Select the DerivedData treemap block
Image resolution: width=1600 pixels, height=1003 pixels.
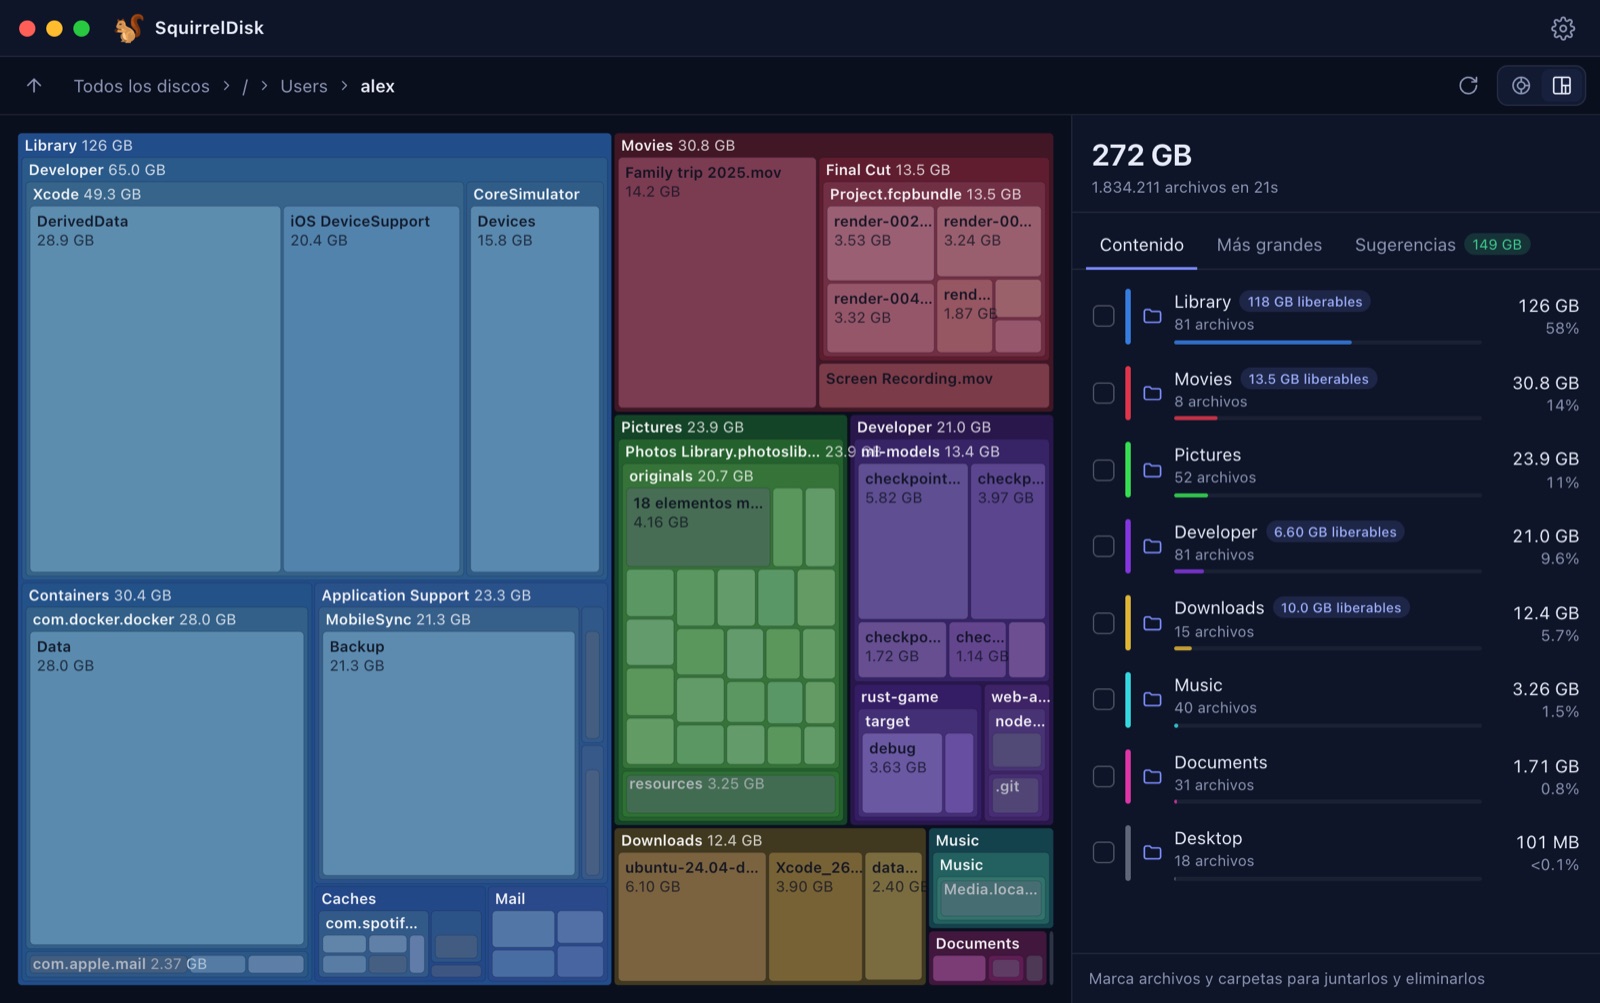point(155,390)
